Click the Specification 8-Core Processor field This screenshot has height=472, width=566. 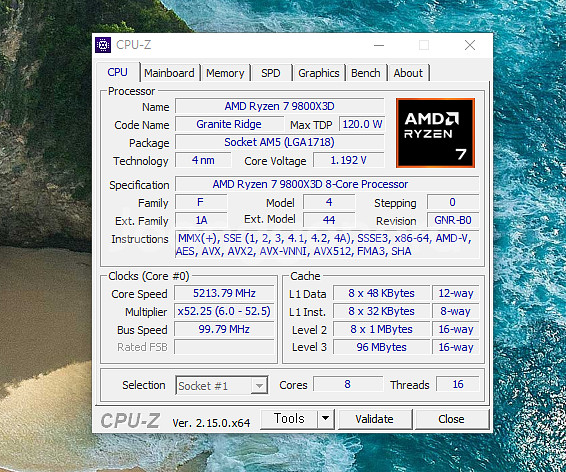327,184
